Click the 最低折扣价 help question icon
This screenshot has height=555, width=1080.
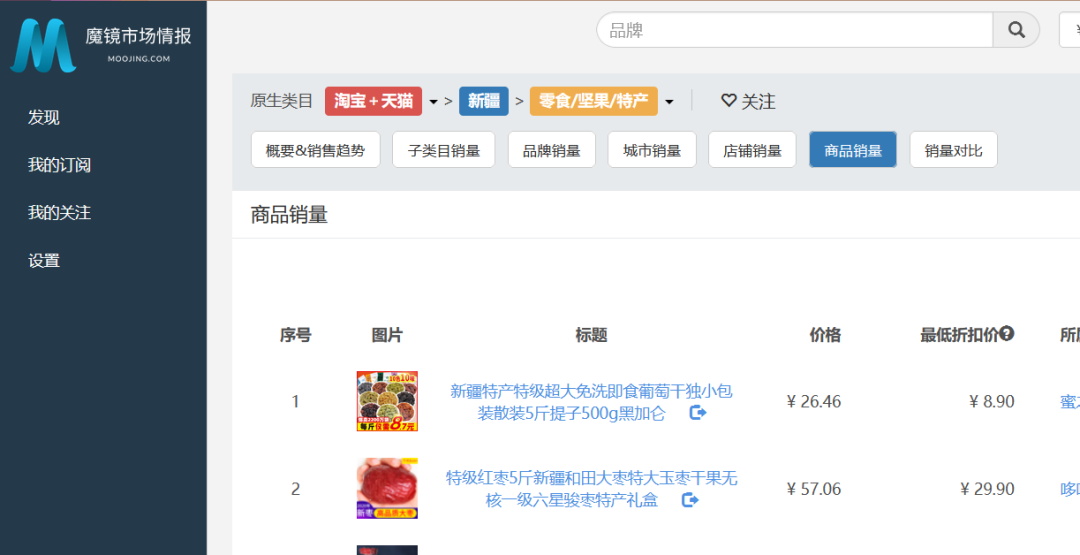pos(1006,334)
